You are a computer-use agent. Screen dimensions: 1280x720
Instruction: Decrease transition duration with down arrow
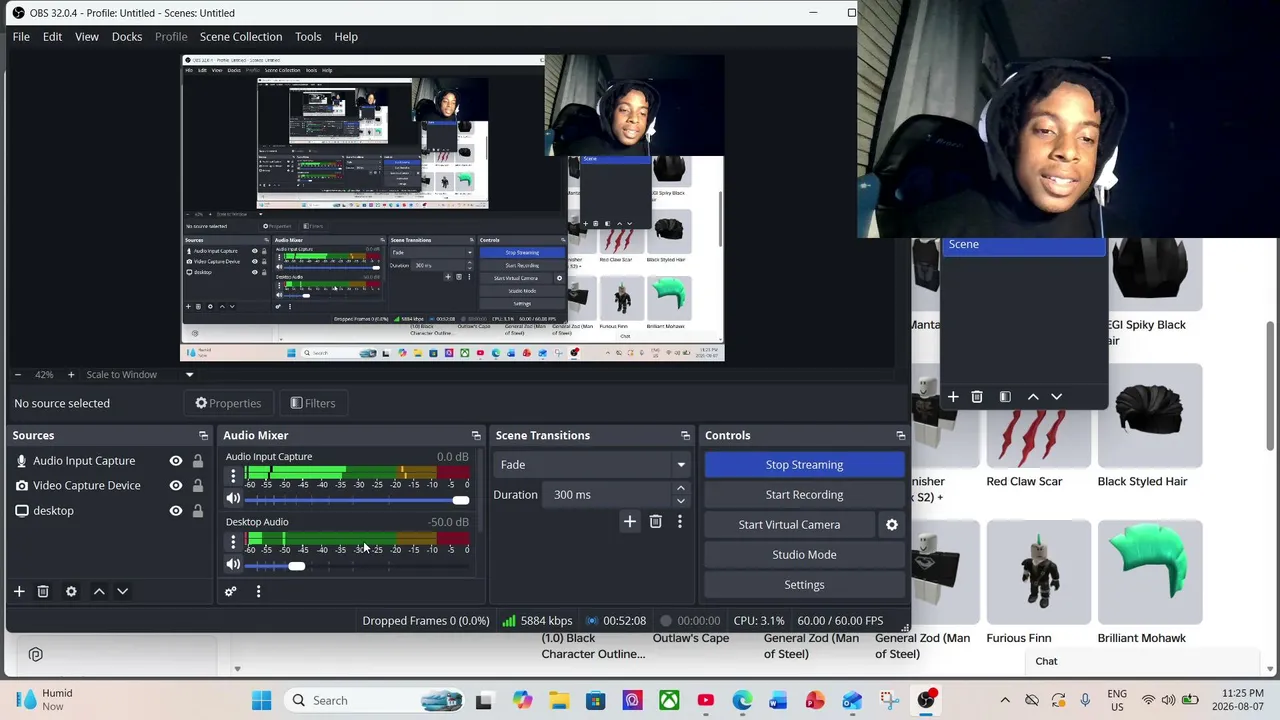681,500
